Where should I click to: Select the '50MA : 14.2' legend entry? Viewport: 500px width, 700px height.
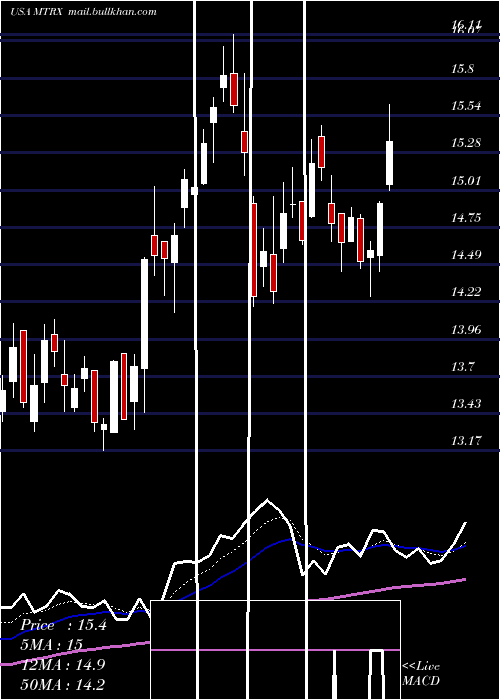pos(63,684)
